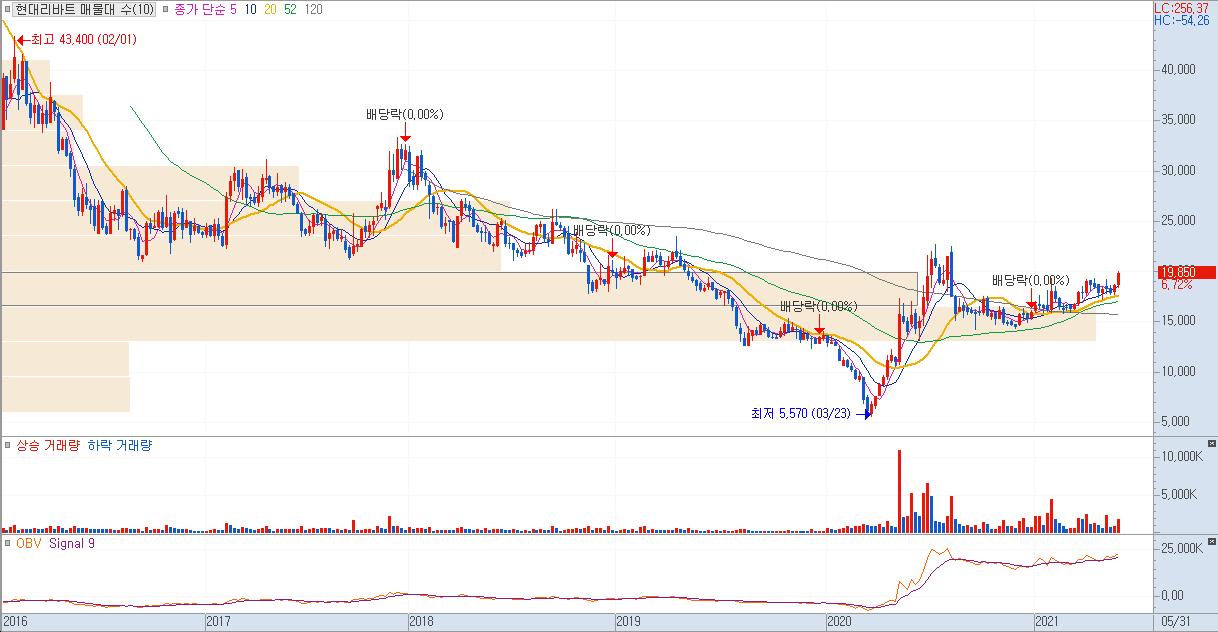
Task: Toggle the small square before 현대리바트 label
Action: click(7, 8)
